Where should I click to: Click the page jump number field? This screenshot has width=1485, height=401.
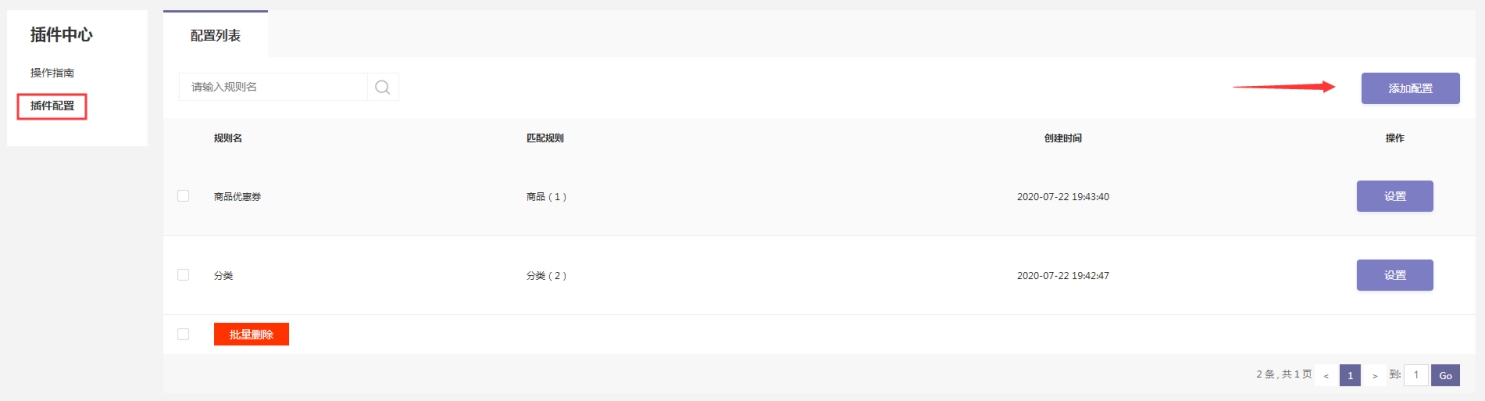click(x=1416, y=376)
